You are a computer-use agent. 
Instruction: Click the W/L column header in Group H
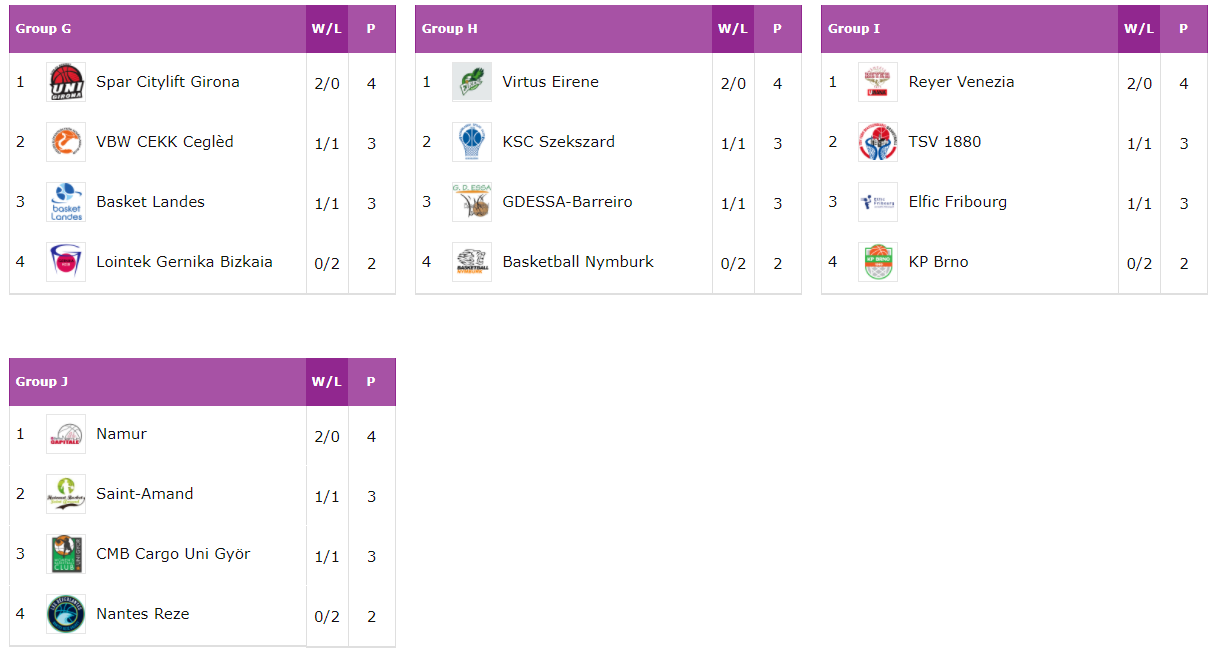pos(733,29)
